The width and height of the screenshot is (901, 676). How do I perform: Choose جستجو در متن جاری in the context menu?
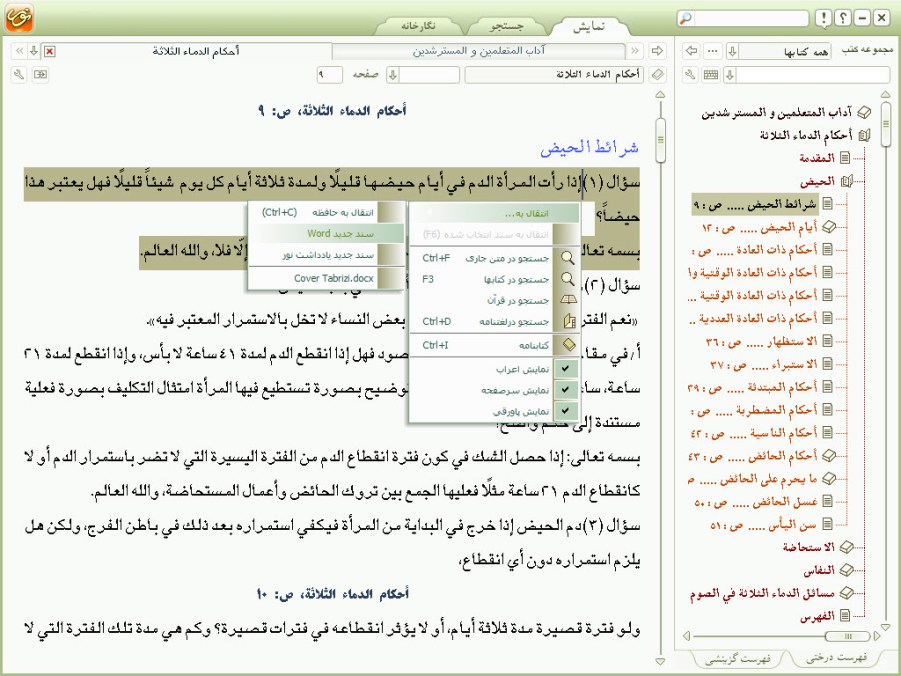coord(495,258)
